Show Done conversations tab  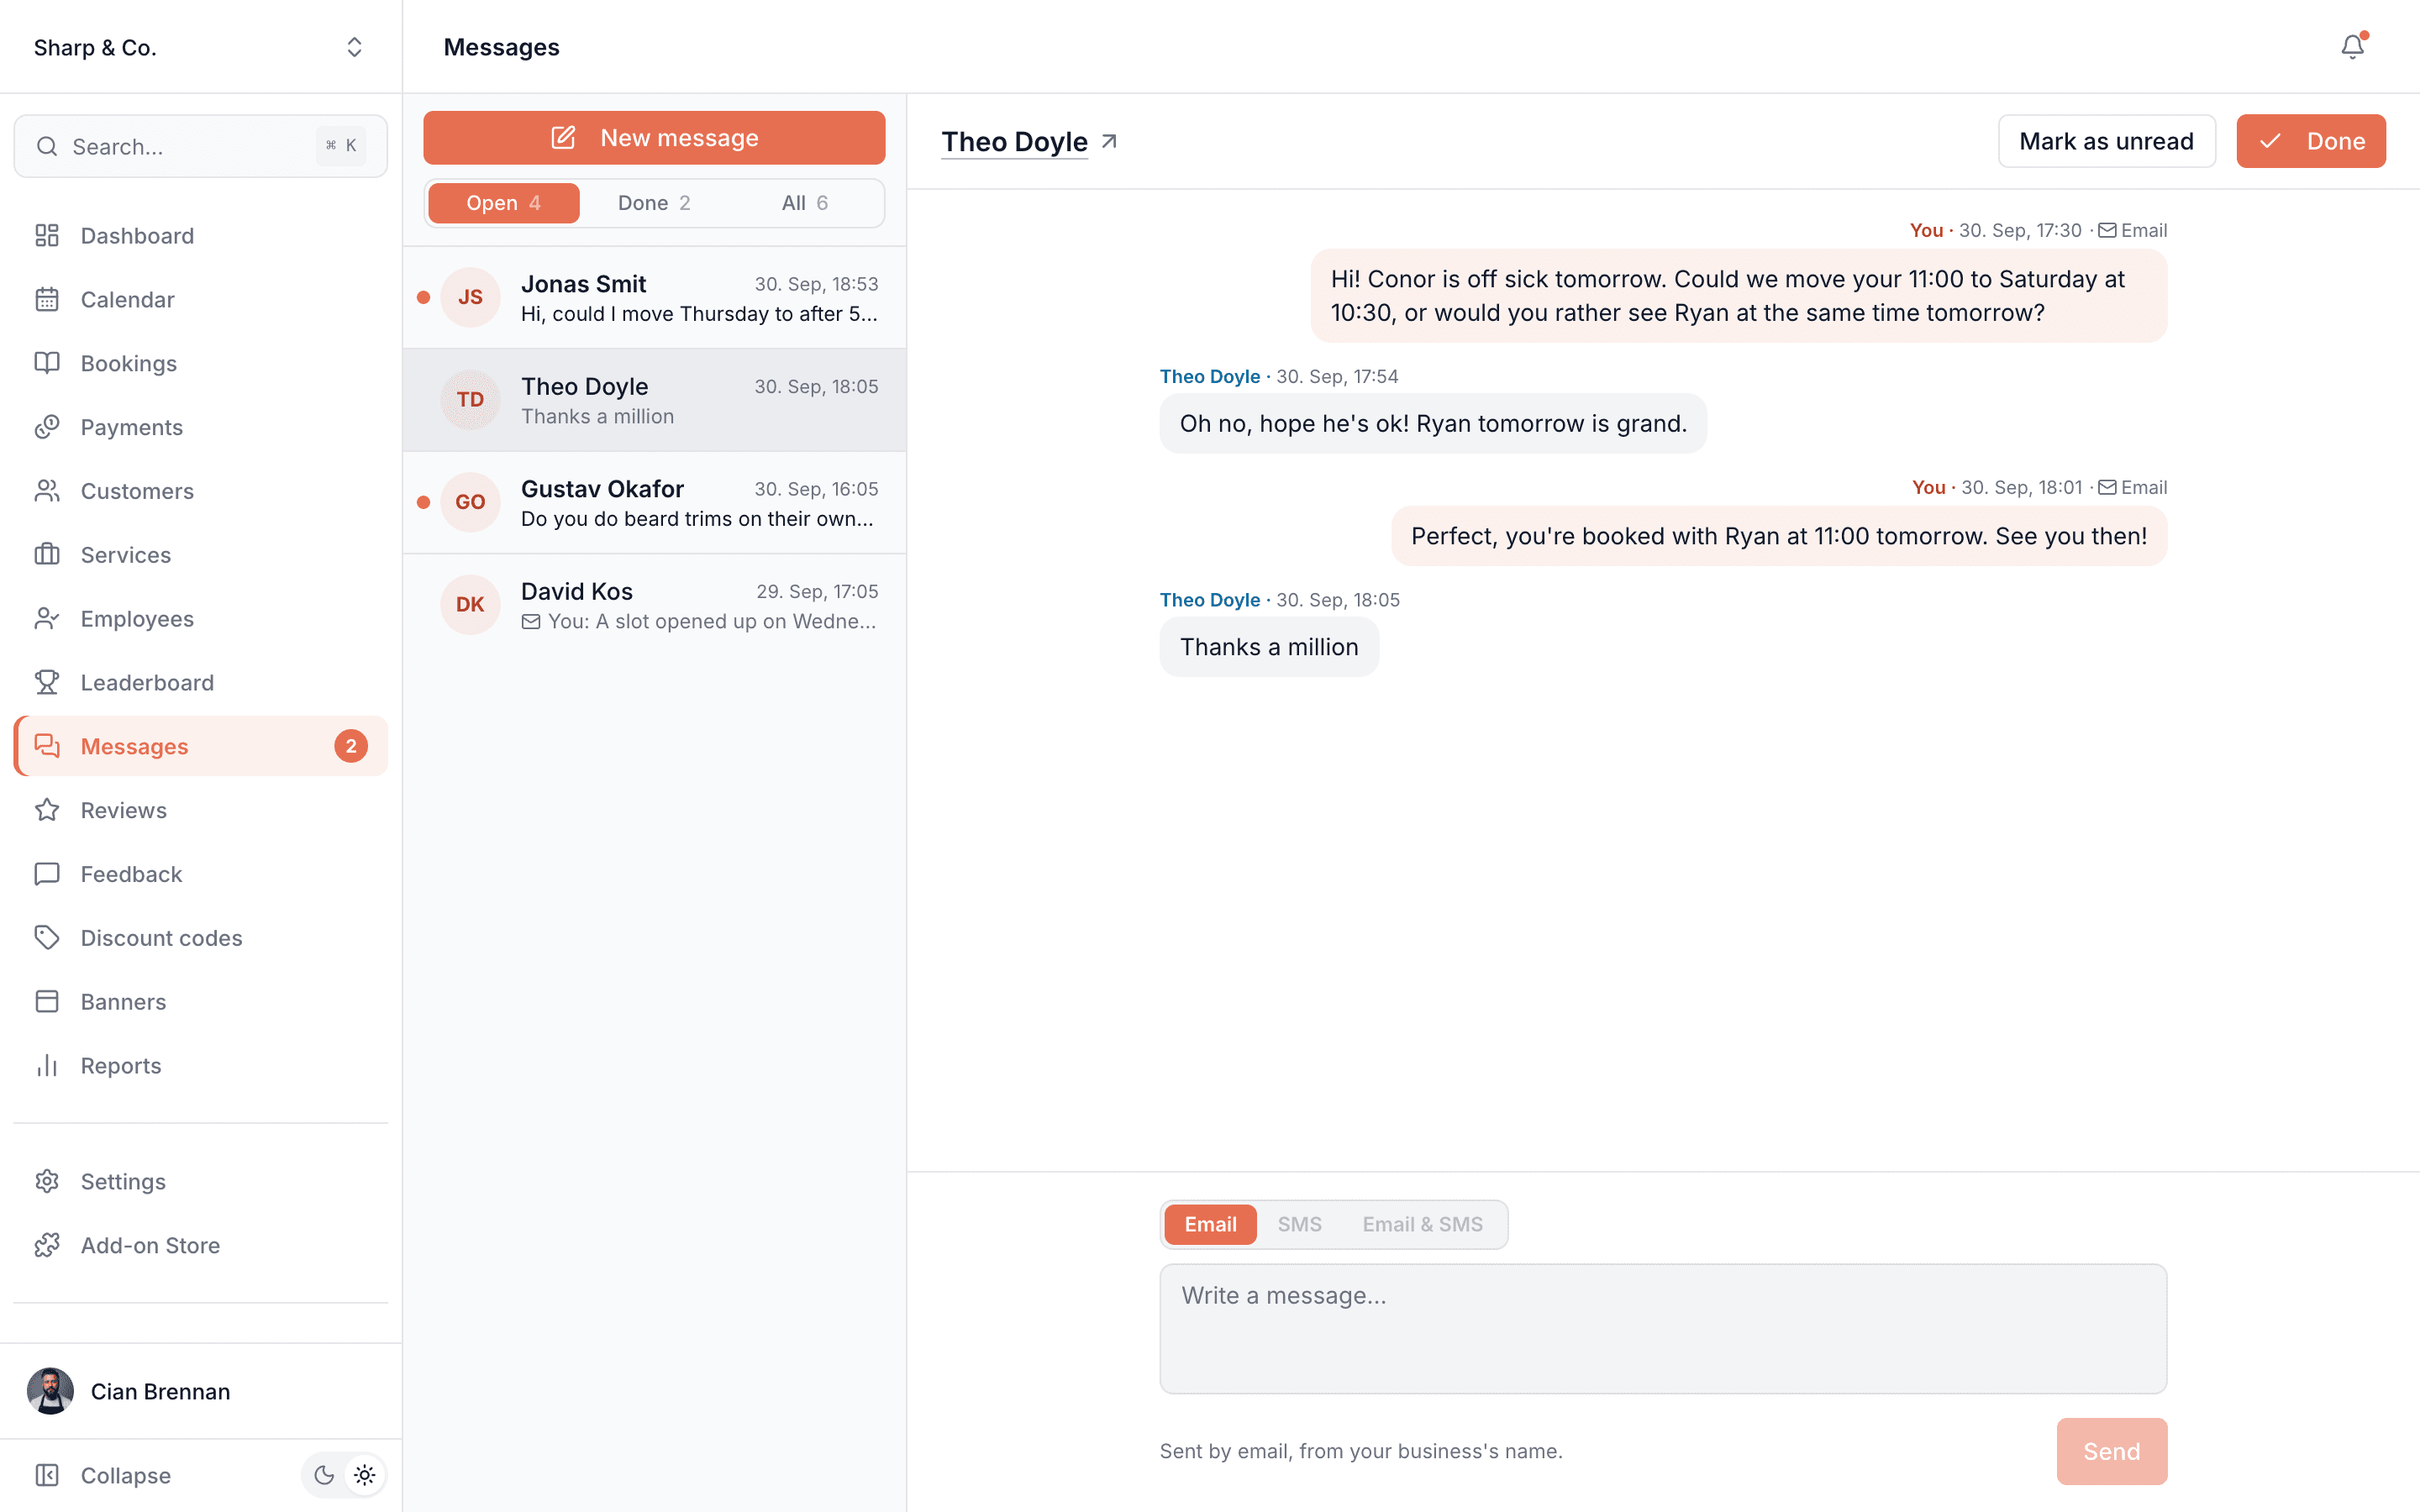click(x=654, y=203)
